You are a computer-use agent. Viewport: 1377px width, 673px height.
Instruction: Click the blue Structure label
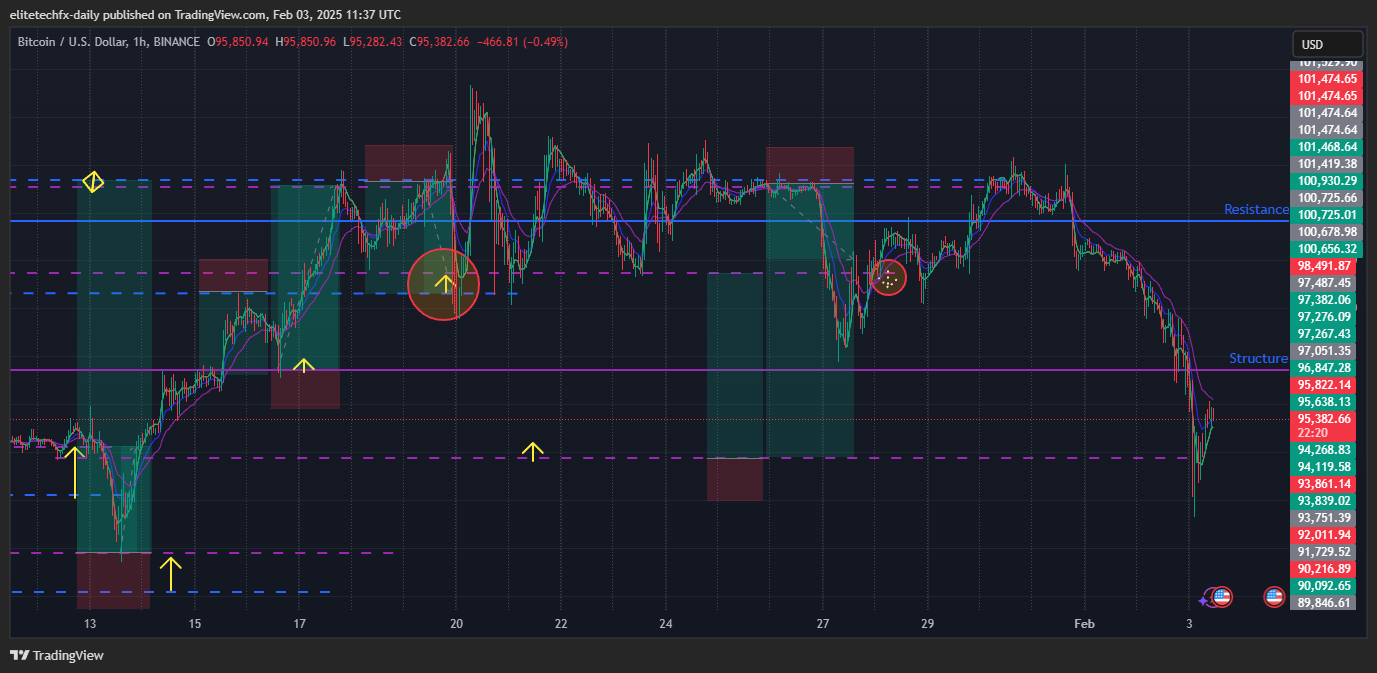[x=1258, y=358]
